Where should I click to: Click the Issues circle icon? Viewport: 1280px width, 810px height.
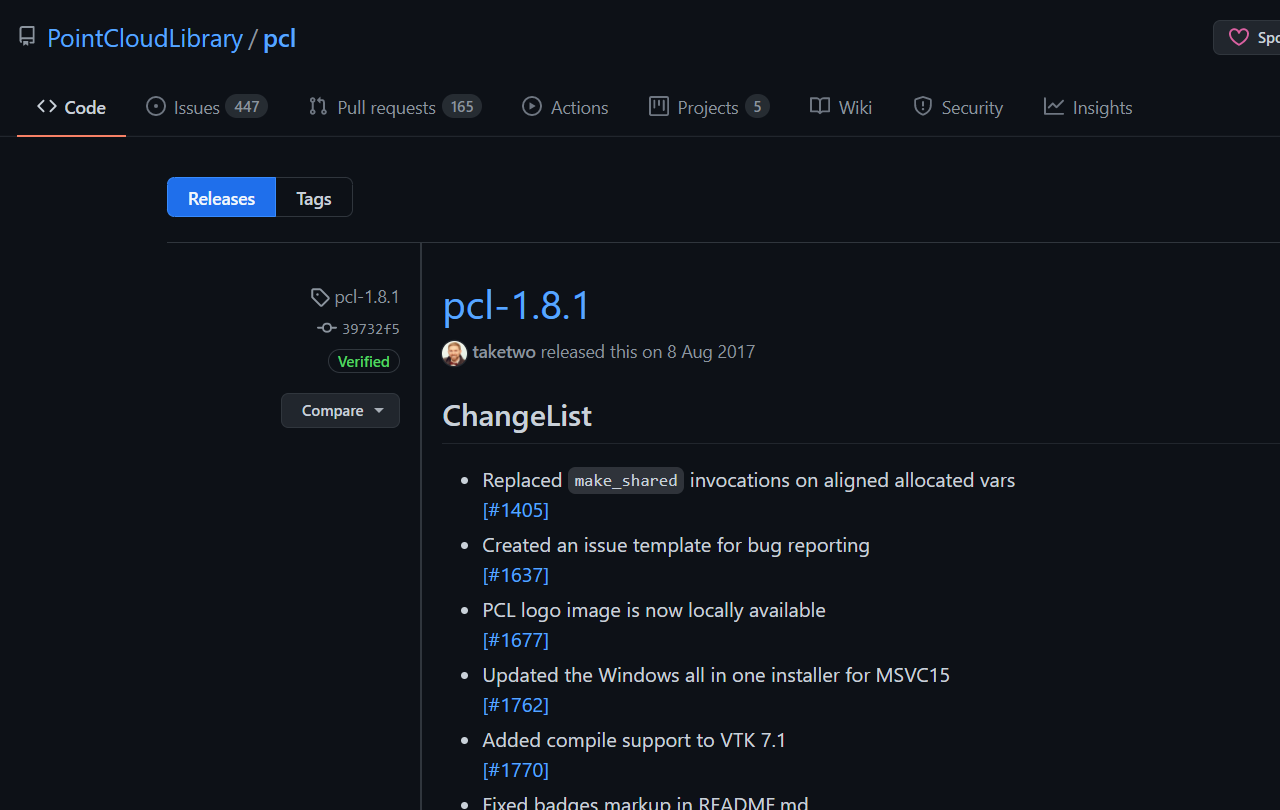tap(155, 106)
